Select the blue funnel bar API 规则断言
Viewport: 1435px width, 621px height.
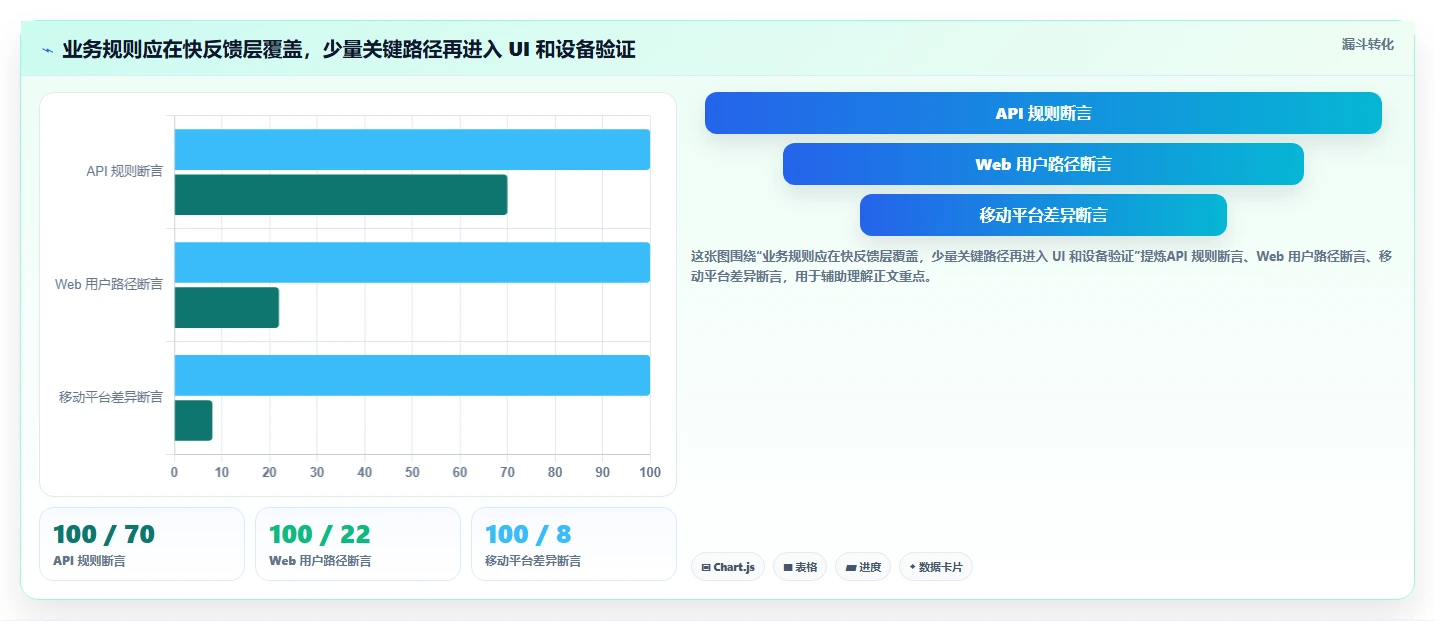point(1043,113)
